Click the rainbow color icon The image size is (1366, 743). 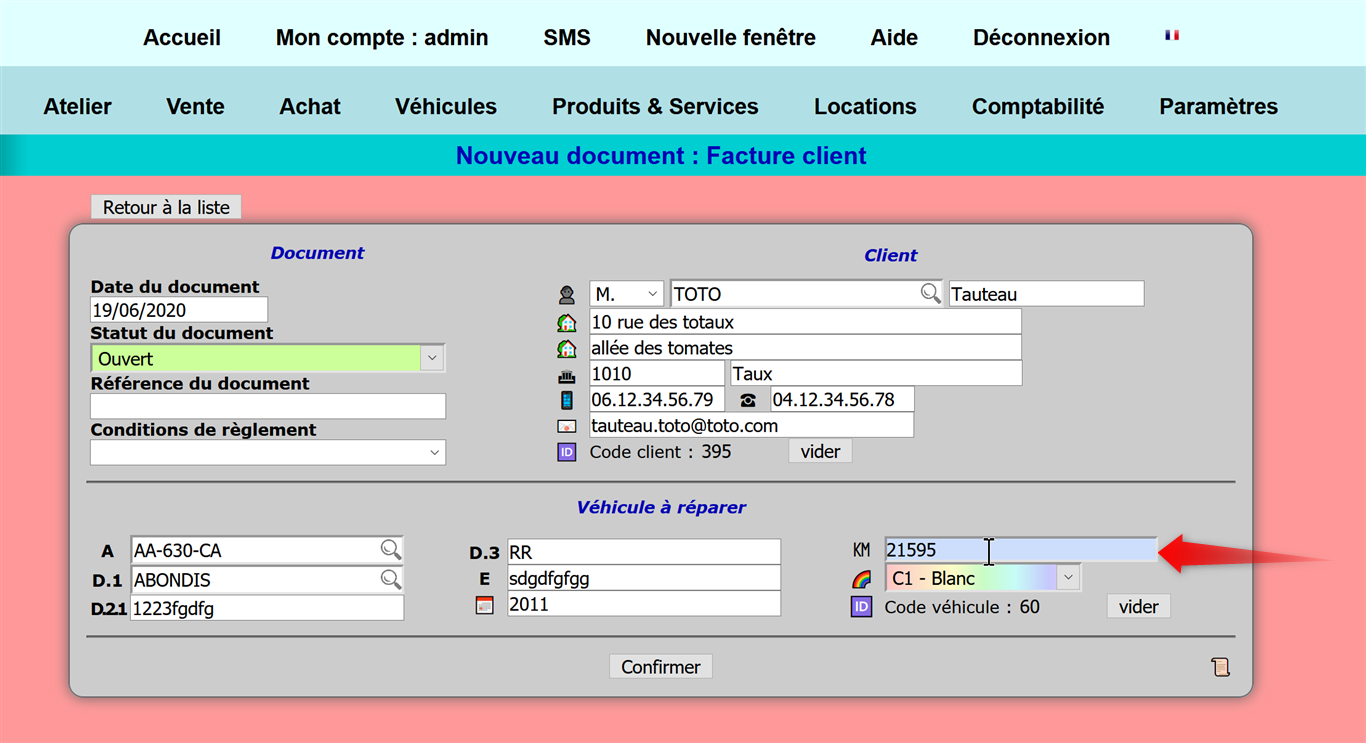861,579
